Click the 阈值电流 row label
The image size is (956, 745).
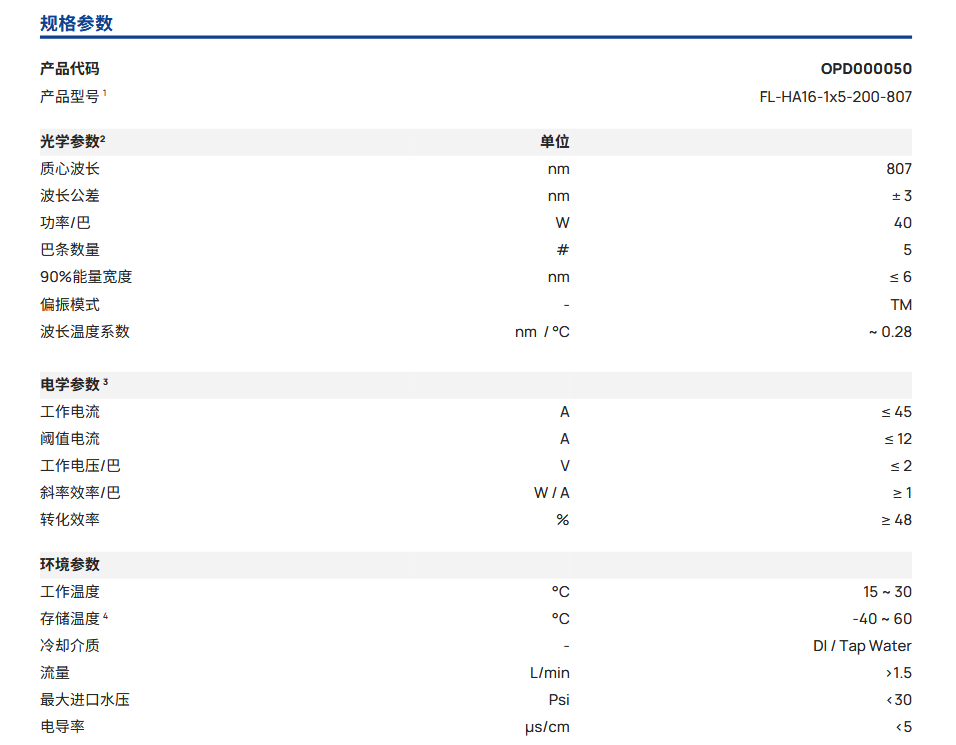point(70,439)
